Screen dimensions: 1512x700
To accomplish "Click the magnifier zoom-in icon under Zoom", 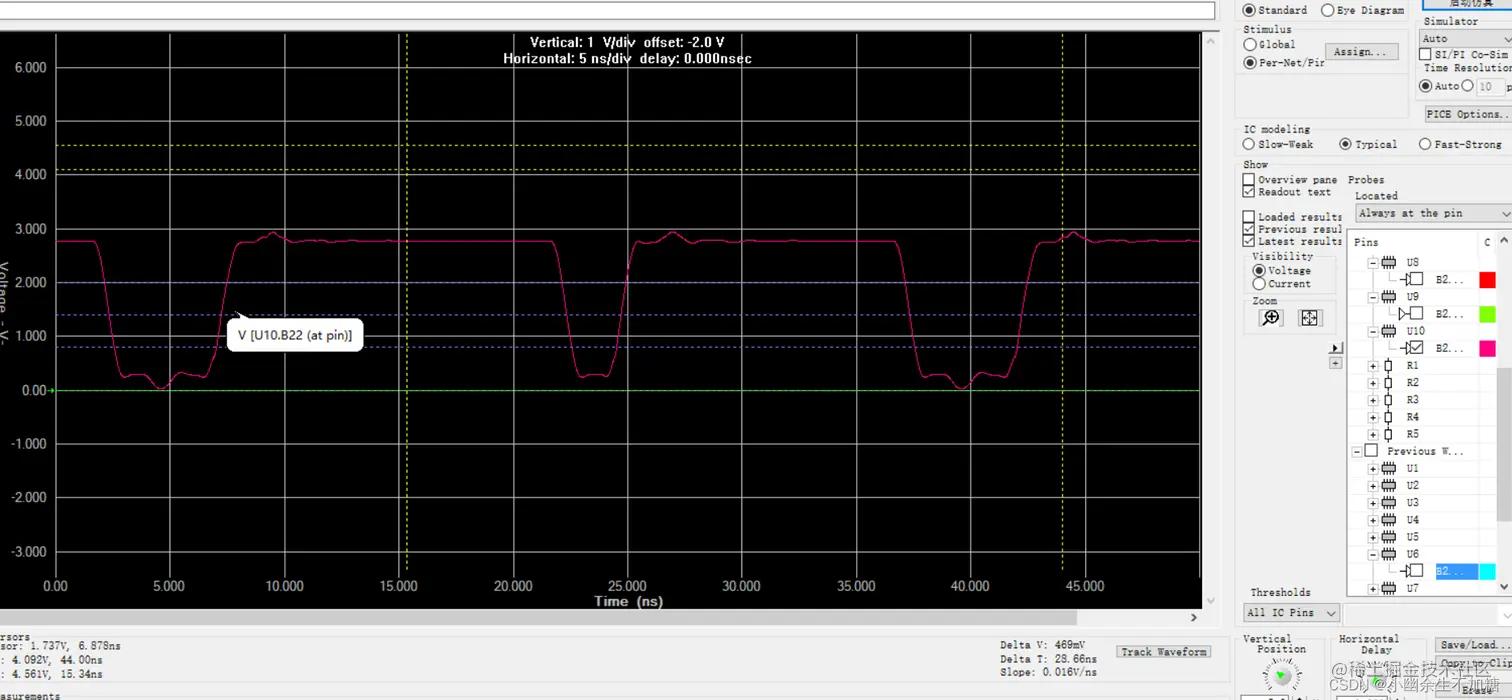I will (x=1270, y=318).
